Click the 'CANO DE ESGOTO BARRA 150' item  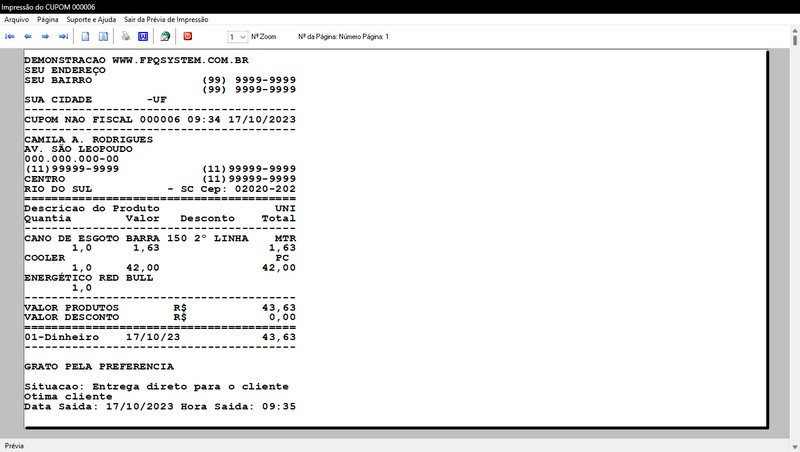(x=160, y=238)
